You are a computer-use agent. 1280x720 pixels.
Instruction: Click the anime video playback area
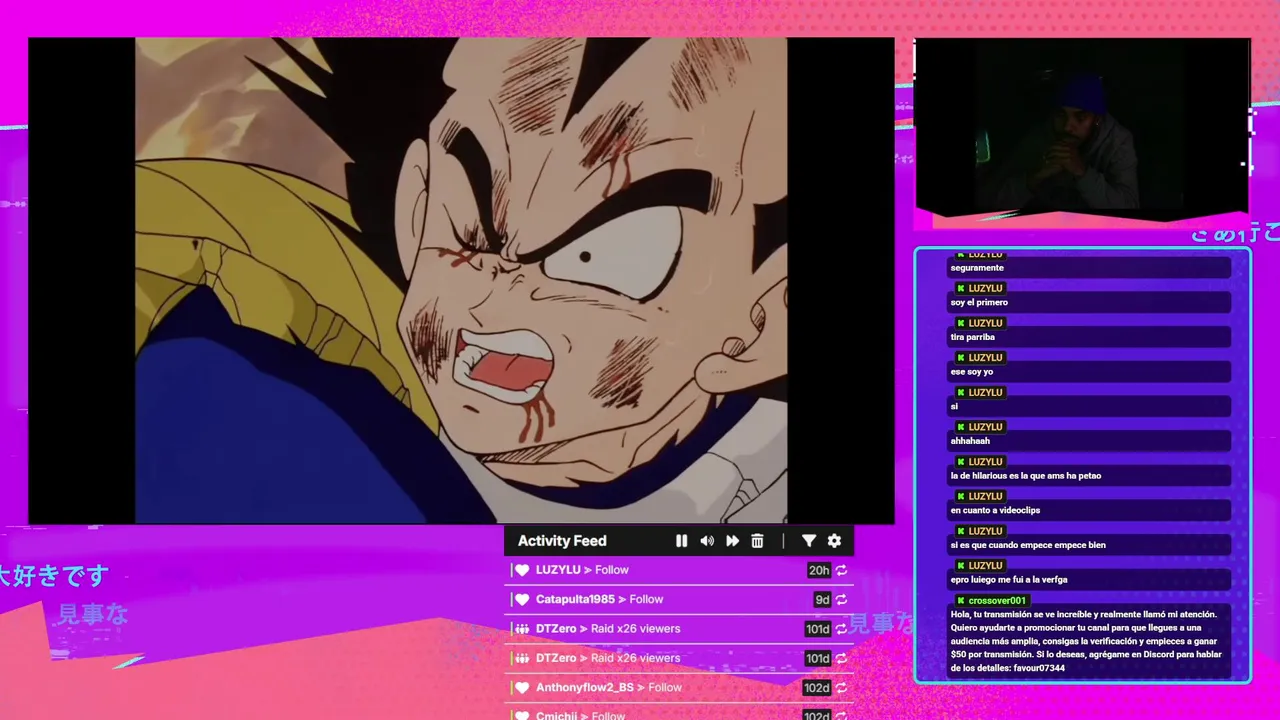pyautogui.click(x=461, y=280)
